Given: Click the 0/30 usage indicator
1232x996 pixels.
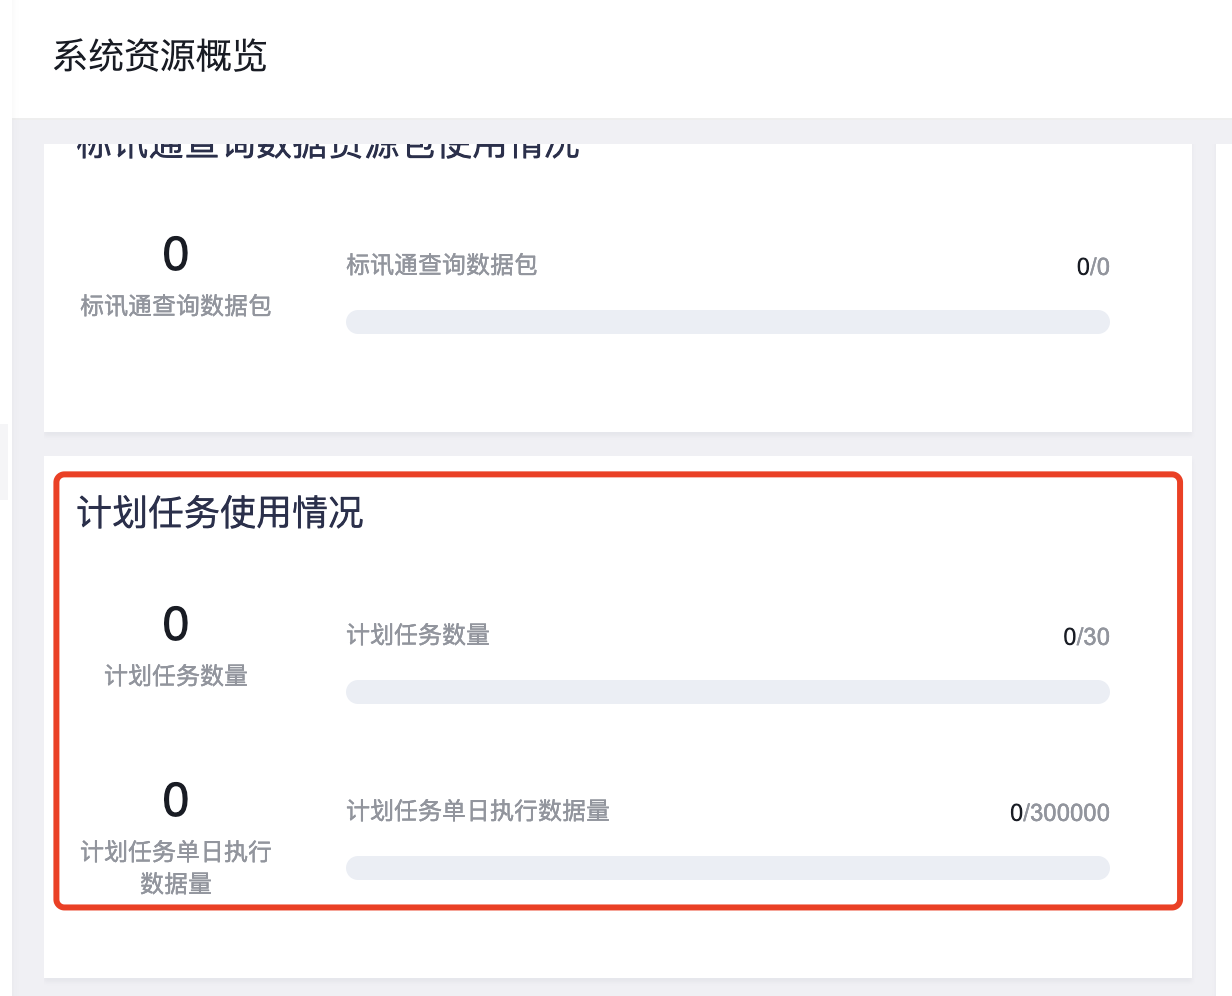Looking at the screenshot, I should pos(1088,636).
